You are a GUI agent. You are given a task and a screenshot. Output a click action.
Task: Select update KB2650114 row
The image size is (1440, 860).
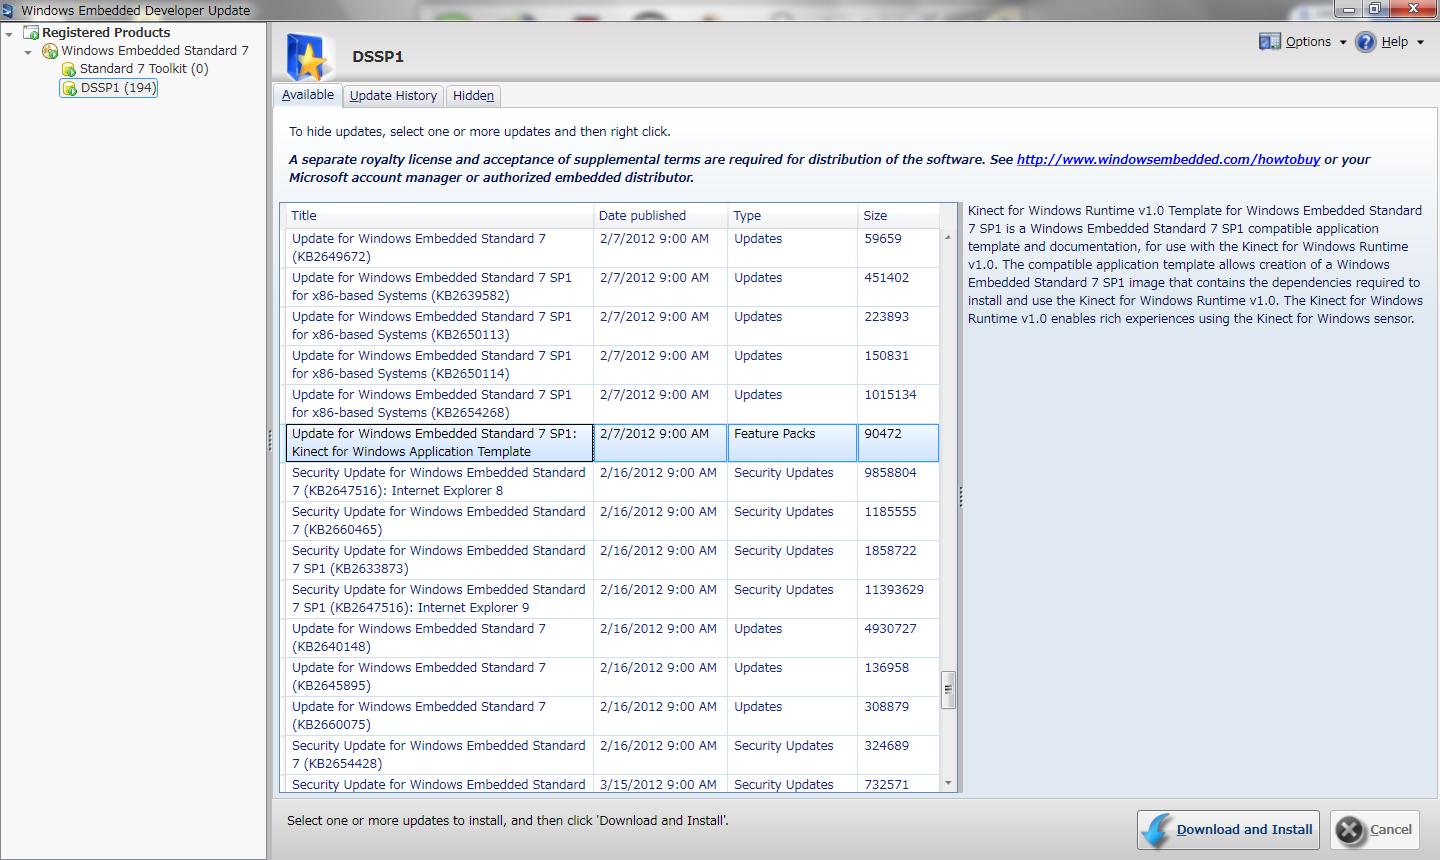pyautogui.click(x=612, y=365)
